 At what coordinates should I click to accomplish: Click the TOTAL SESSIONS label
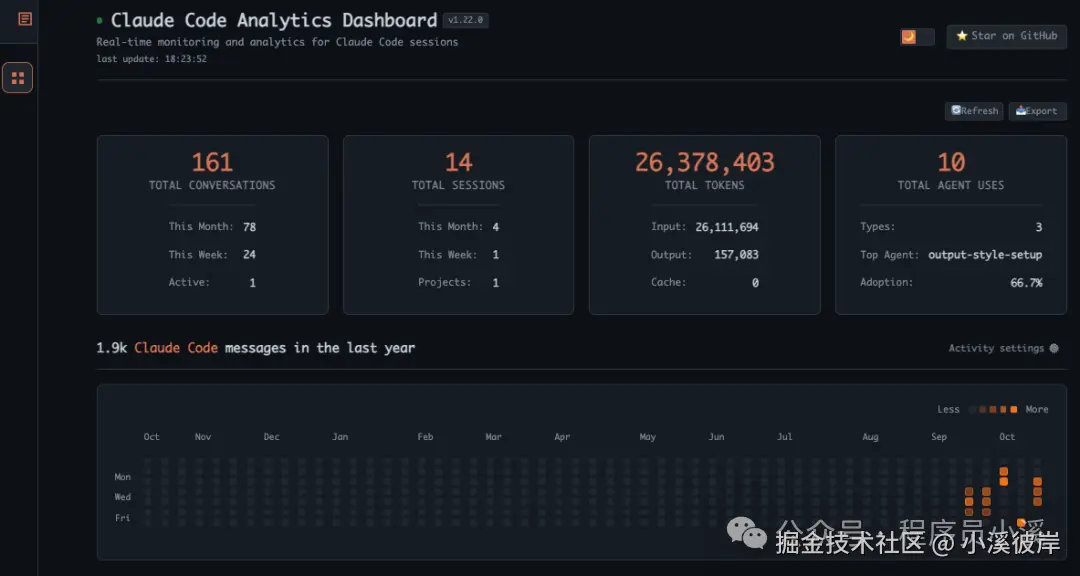coord(458,185)
